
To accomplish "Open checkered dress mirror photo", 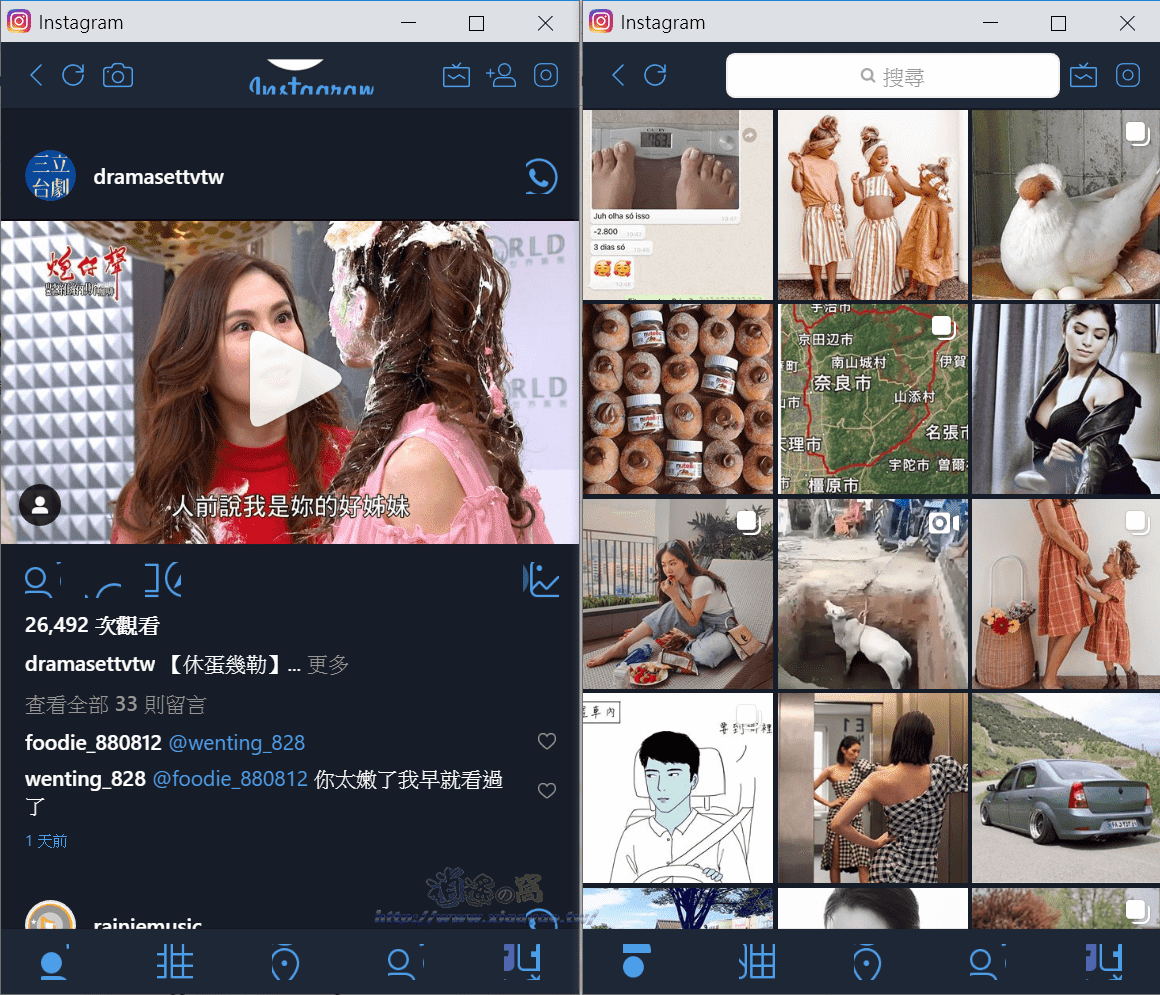I will click(873, 788).
